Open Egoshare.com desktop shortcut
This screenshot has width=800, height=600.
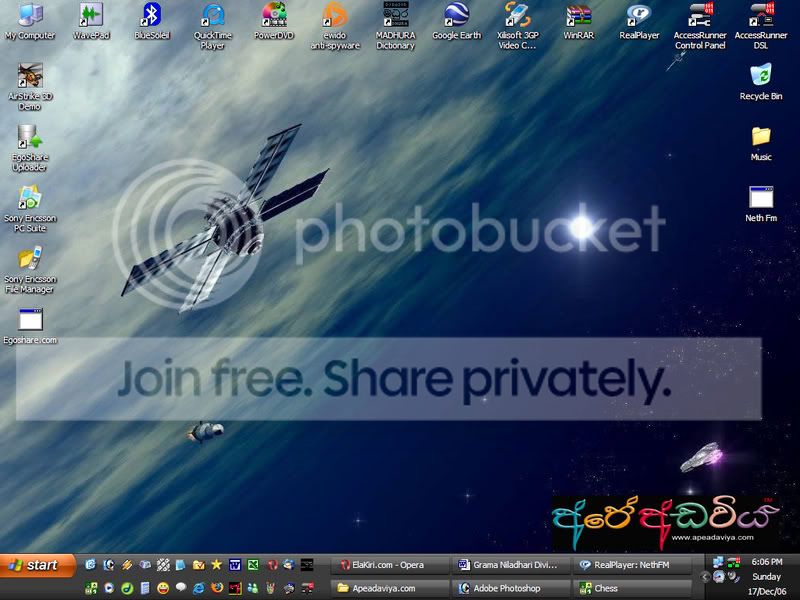(30, 326)
